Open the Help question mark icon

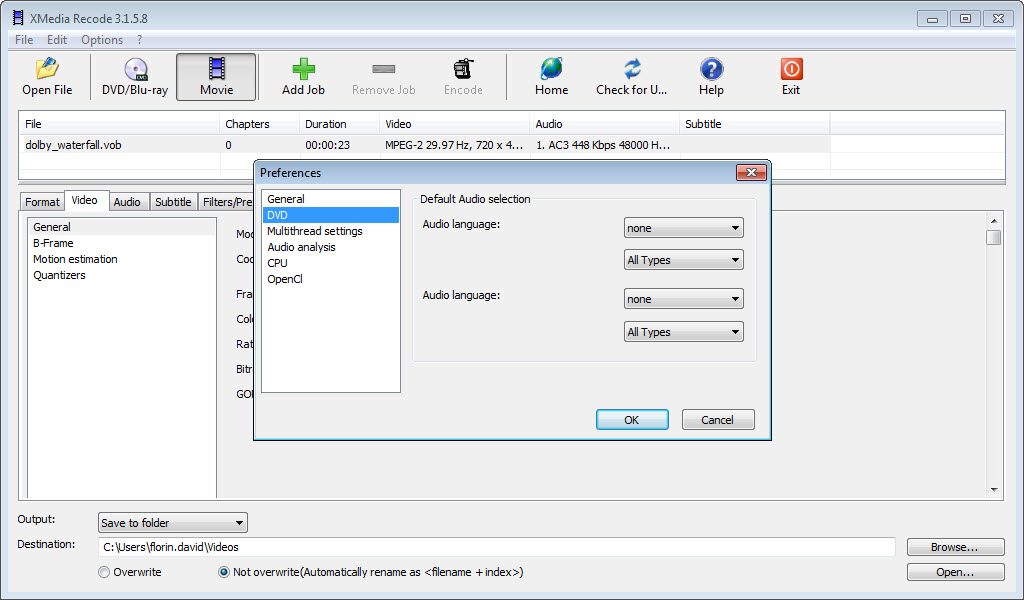coord(711,69)
